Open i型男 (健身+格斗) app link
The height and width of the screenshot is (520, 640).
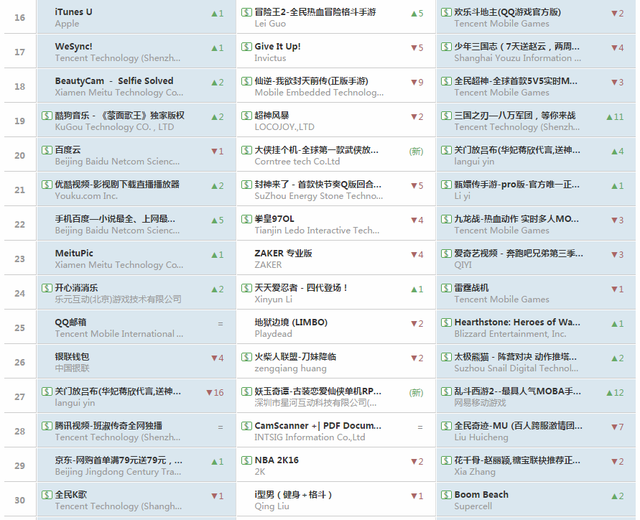tap(293, 495)
